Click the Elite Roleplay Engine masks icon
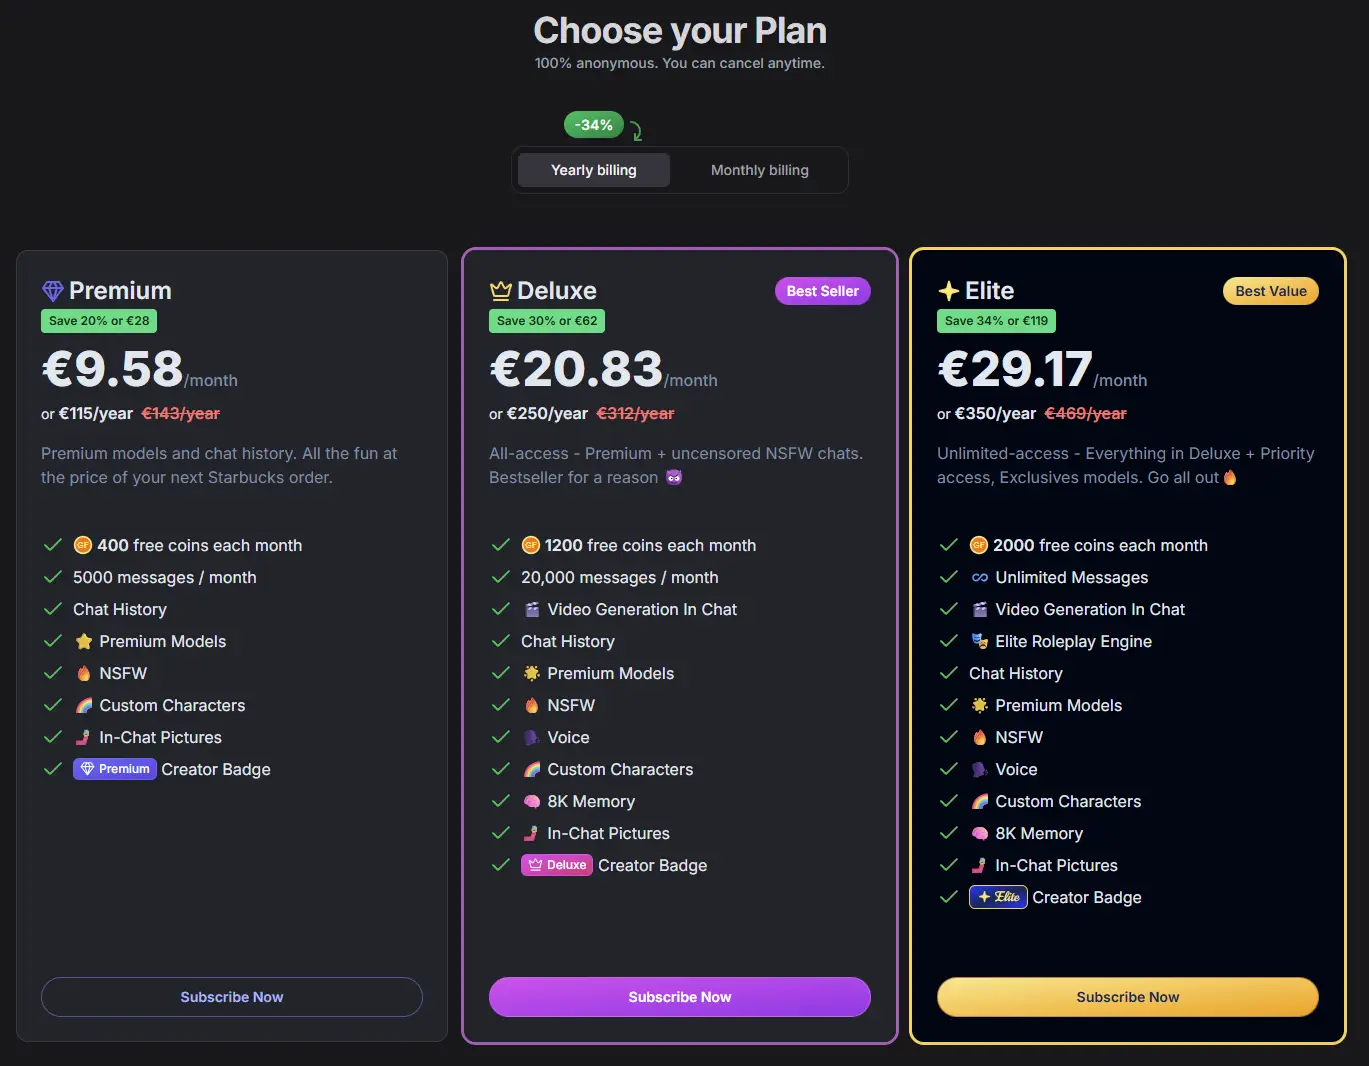The height and width of the screenshot is (1066, 1369). pyautogui.click(x=979, y=641)
